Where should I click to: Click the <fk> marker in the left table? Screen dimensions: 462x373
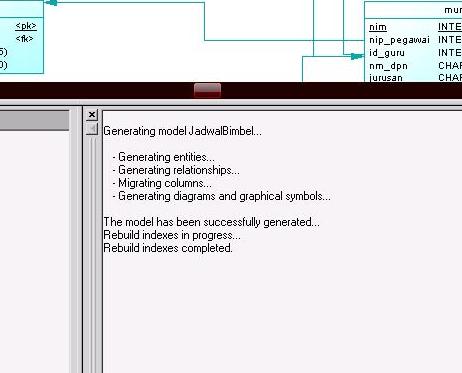25,39
